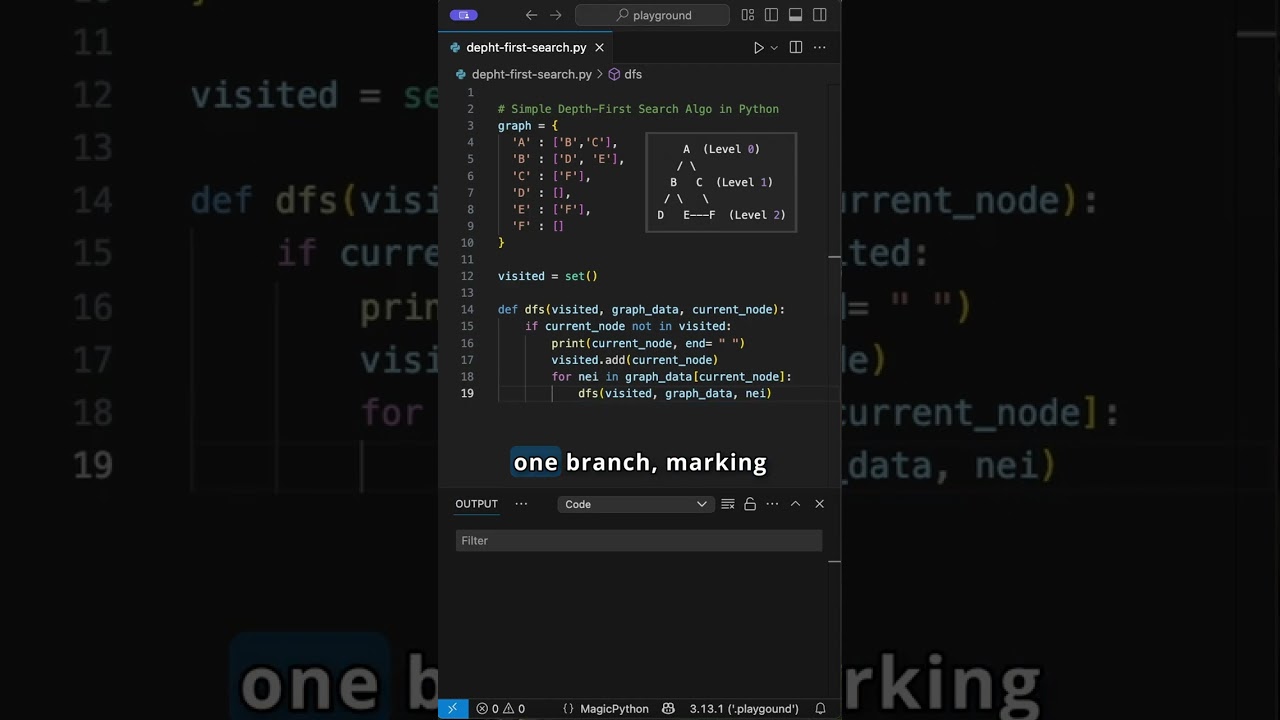This screenshot has height=720, width=1280.
Task: Select the depht-first-search.py editor tab
Action: [526, 47]
